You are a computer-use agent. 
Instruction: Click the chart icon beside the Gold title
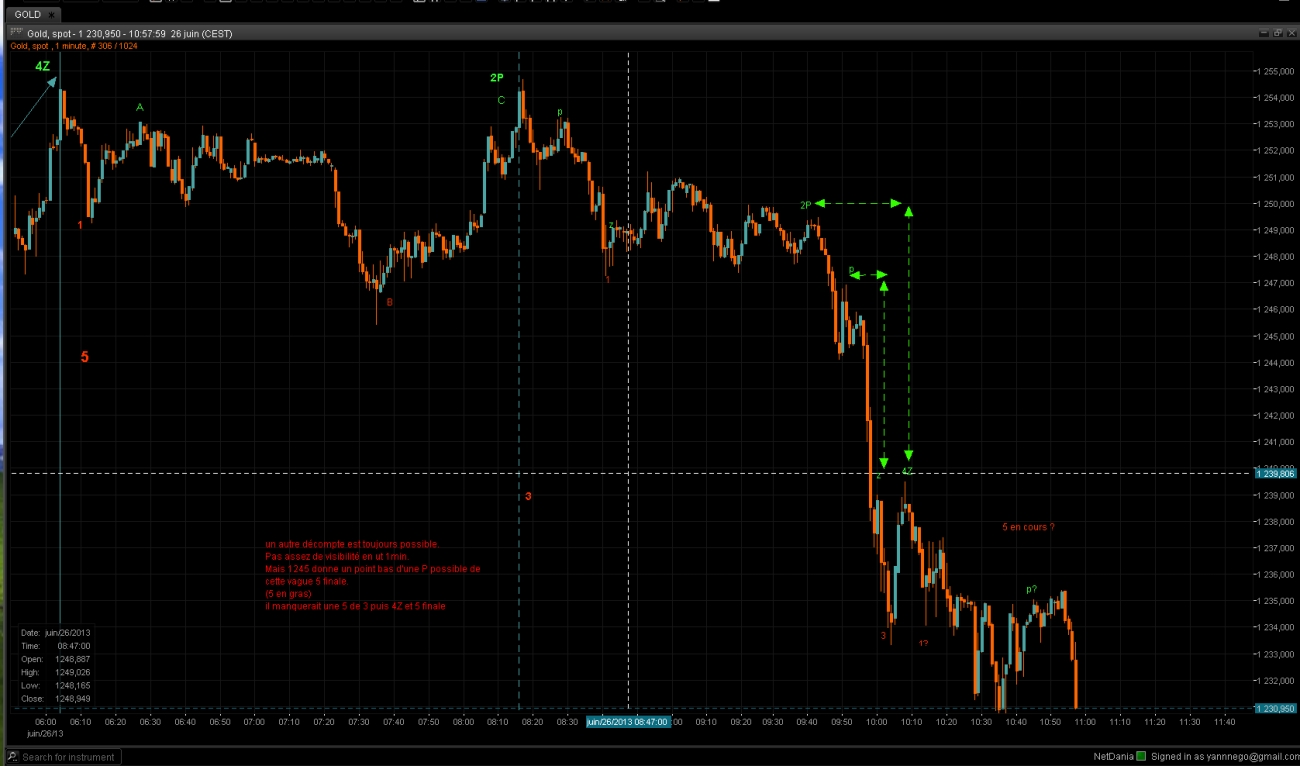click(16, 33)
